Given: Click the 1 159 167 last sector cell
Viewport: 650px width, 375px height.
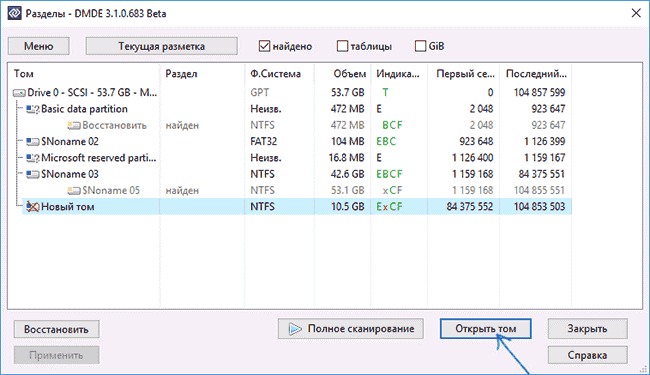Looking at the screenshot, I should click(544, 158).
